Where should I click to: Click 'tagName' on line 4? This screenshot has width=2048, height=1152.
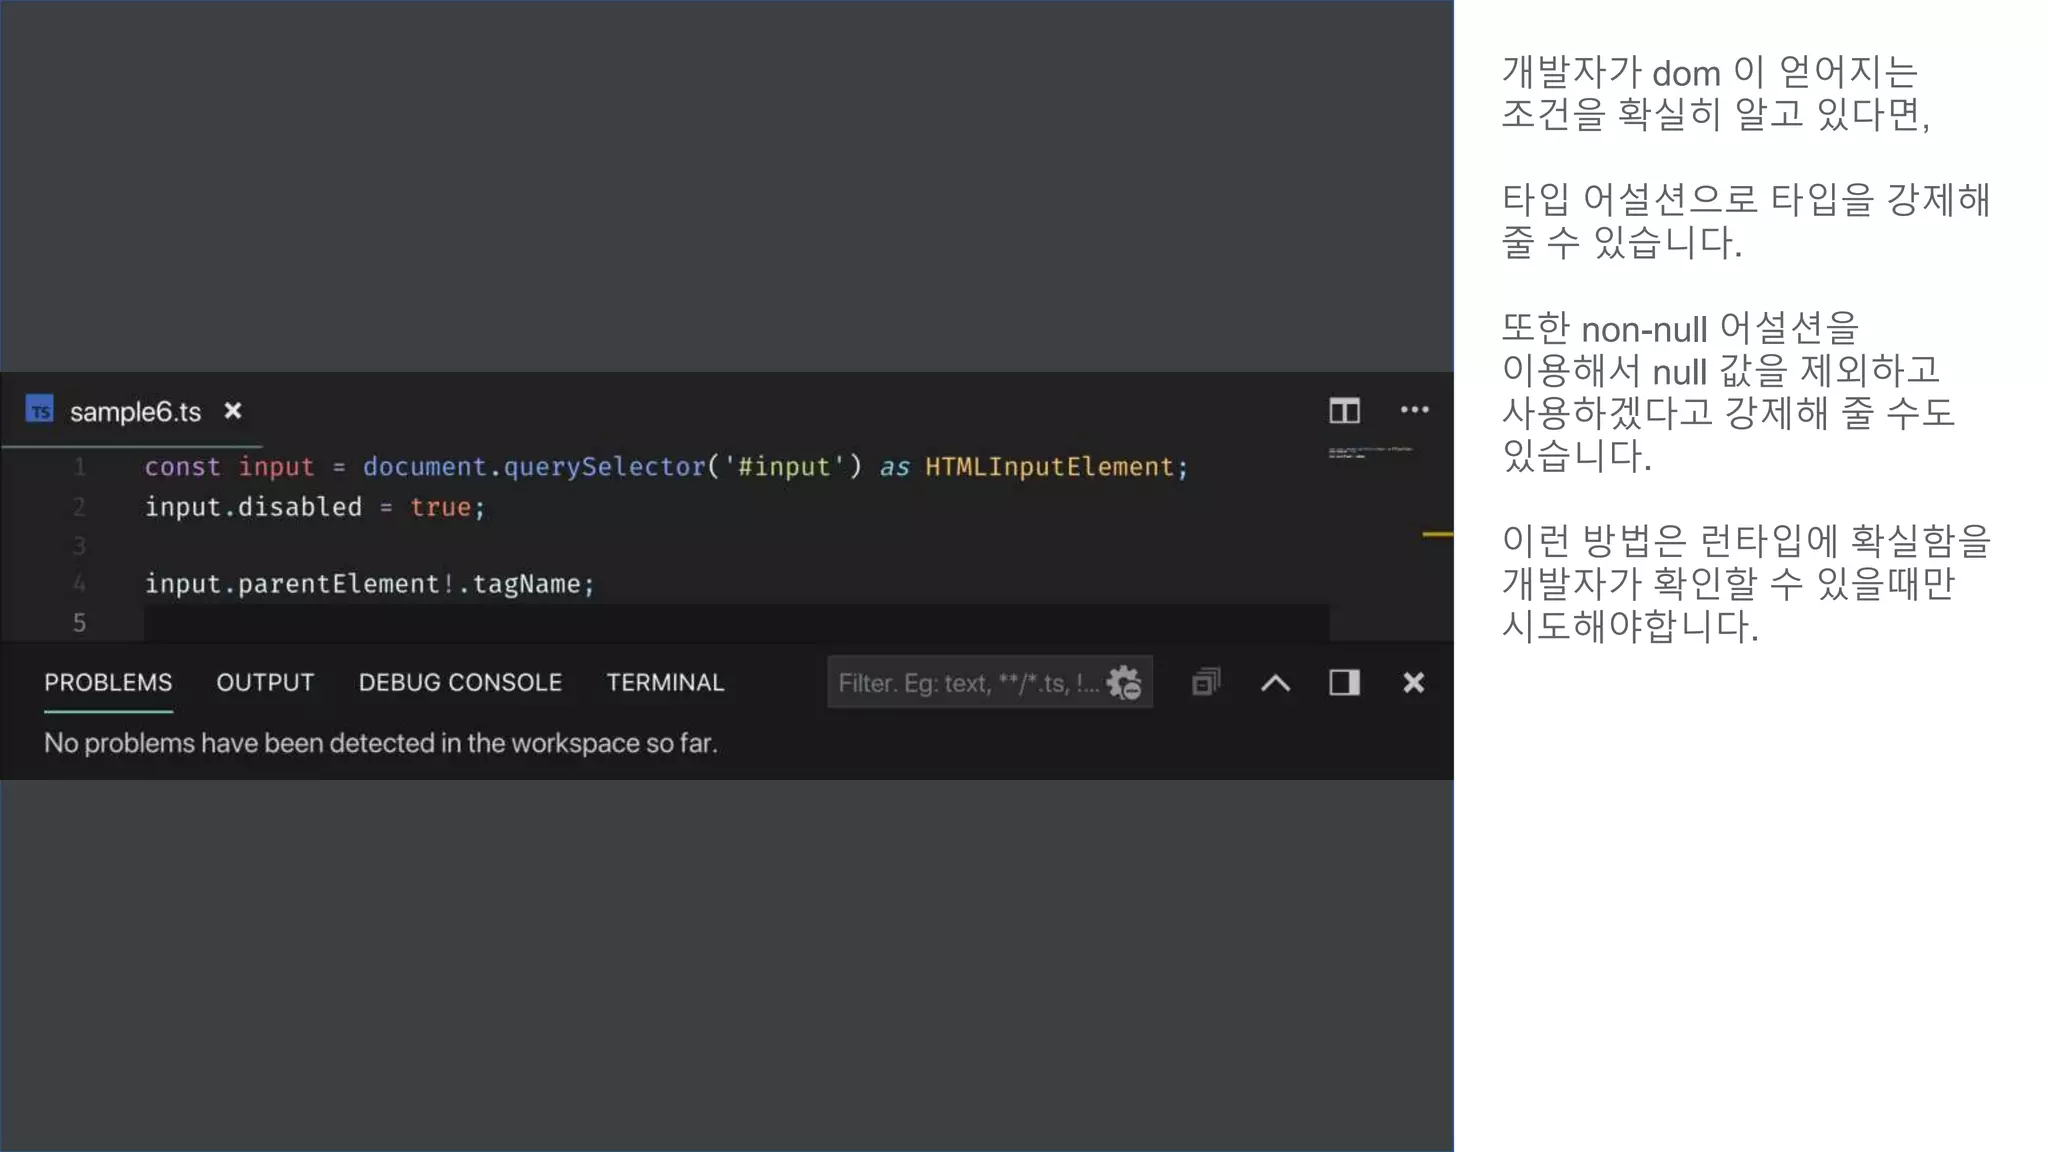tap(527, 584)
